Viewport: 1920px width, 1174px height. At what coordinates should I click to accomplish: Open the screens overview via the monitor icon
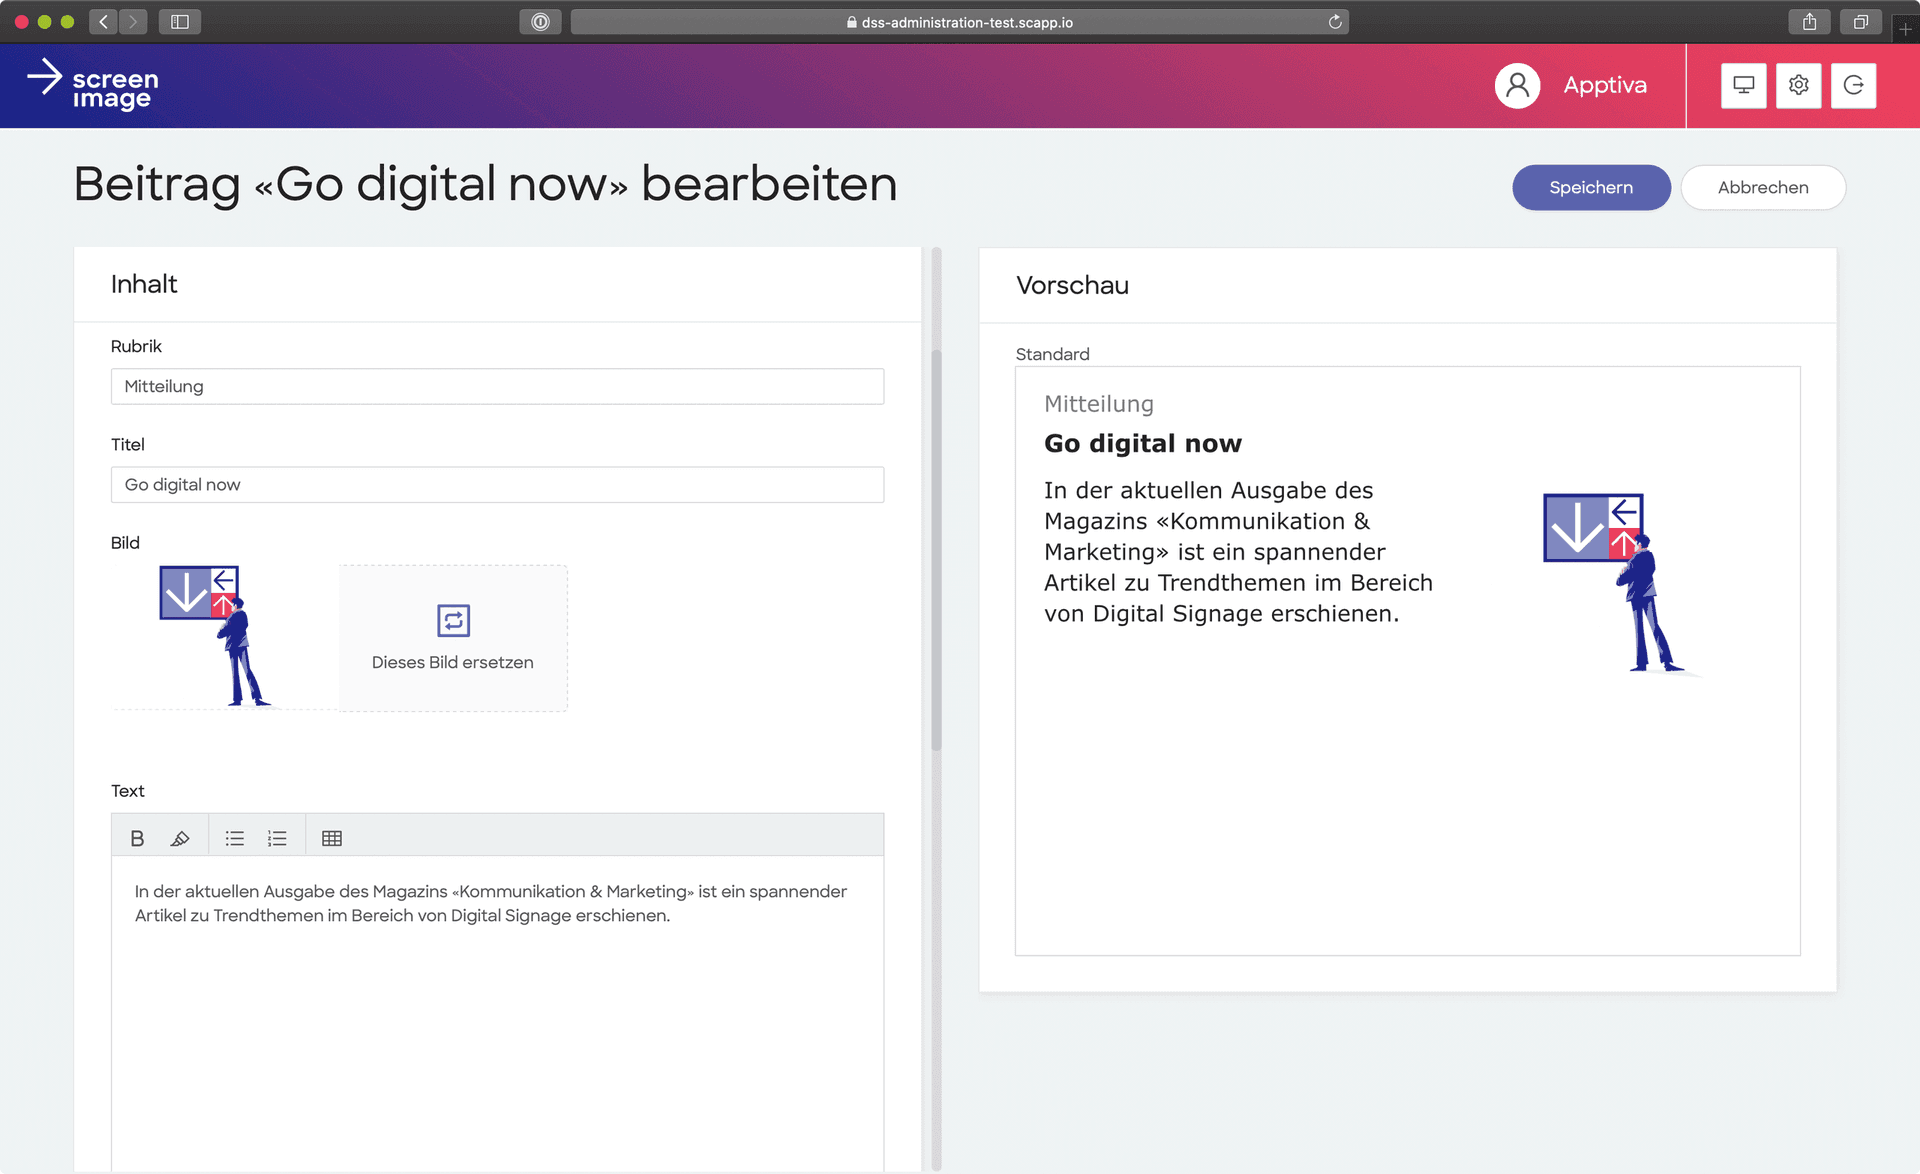click(x=1743, y=85)
